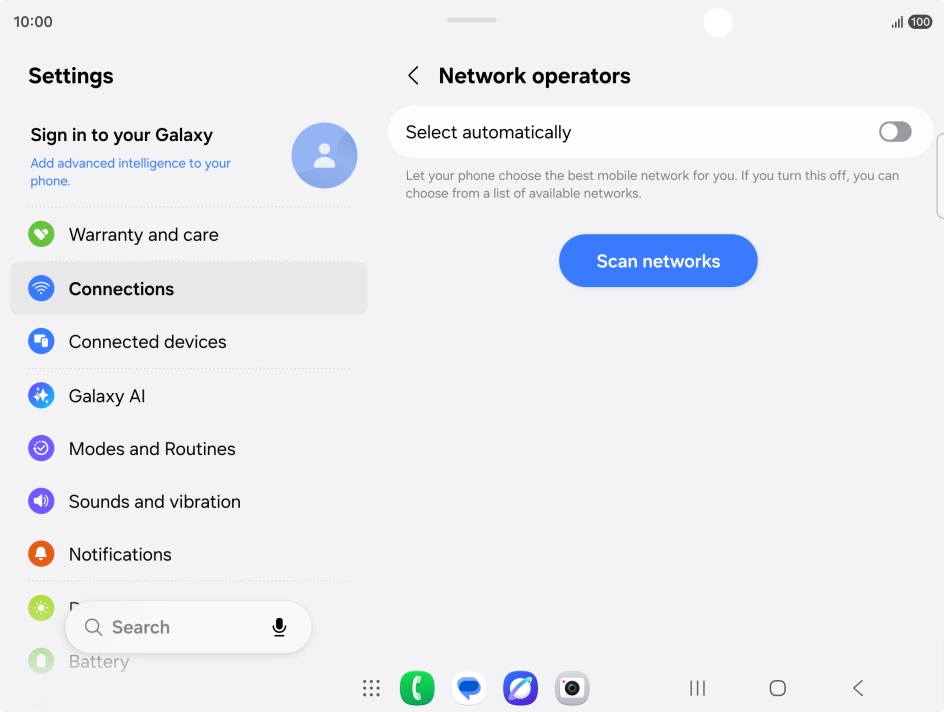Tap the Scan networks button
The width and height of the screenshot is (944, 712).
[658, 261]
